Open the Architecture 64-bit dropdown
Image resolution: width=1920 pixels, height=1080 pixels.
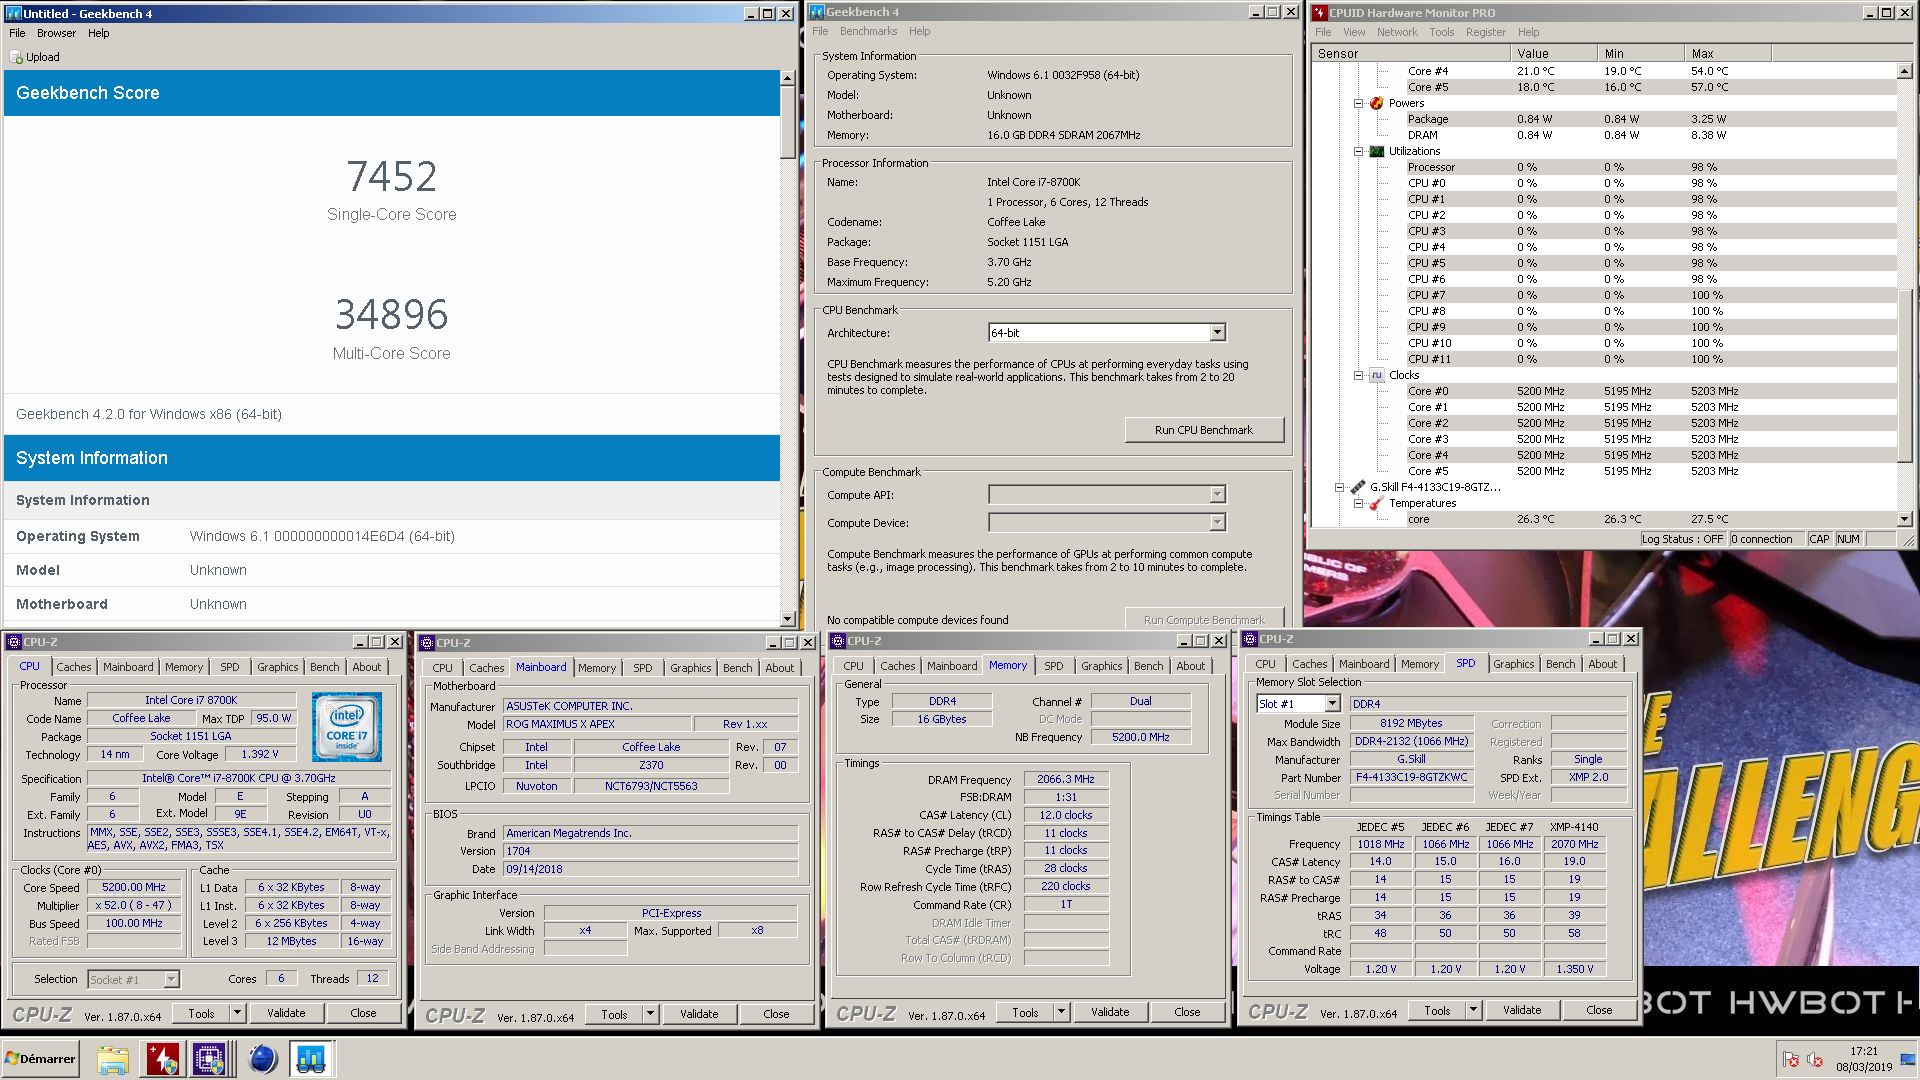point(1217,333)
